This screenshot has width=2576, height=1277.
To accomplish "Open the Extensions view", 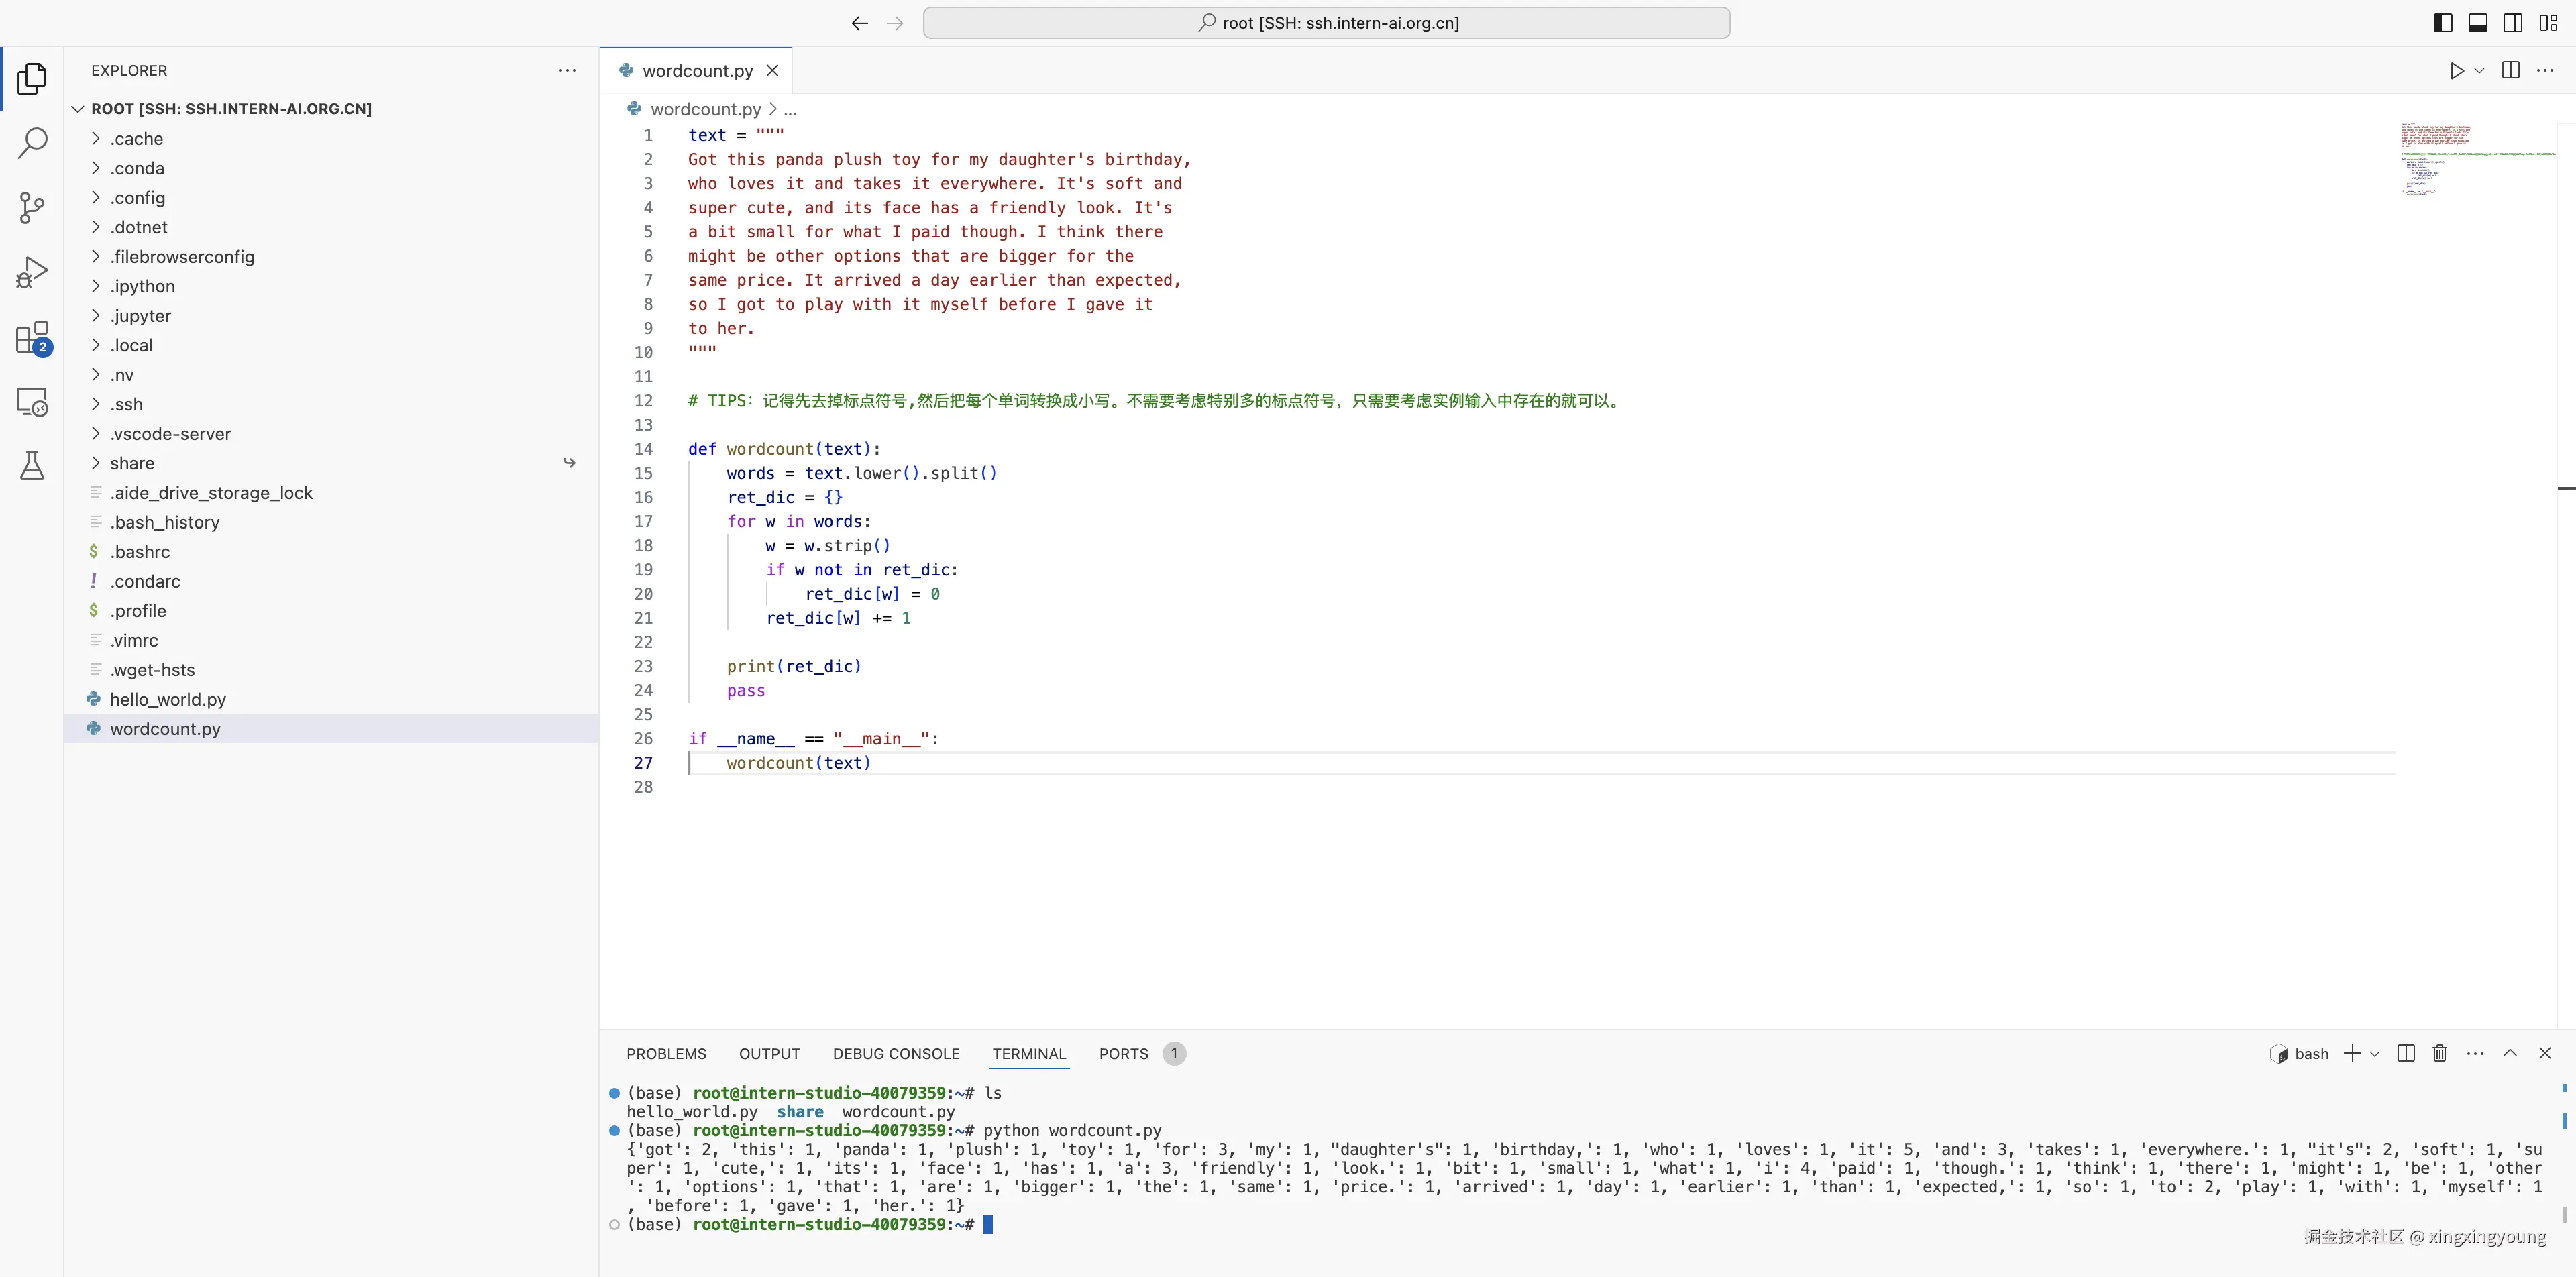I will tap(32, 338).
